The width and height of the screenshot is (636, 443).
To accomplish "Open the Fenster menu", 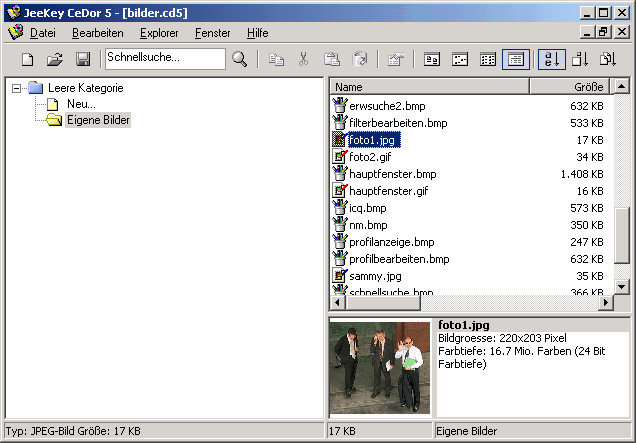I will coord(213,33).
